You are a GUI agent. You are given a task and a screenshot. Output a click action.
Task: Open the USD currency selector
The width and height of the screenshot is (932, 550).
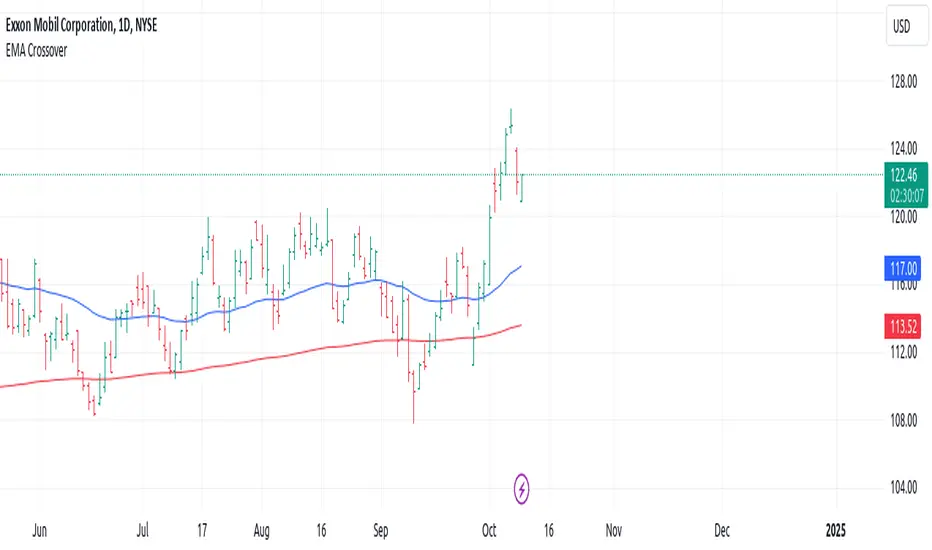coord(906,26)
